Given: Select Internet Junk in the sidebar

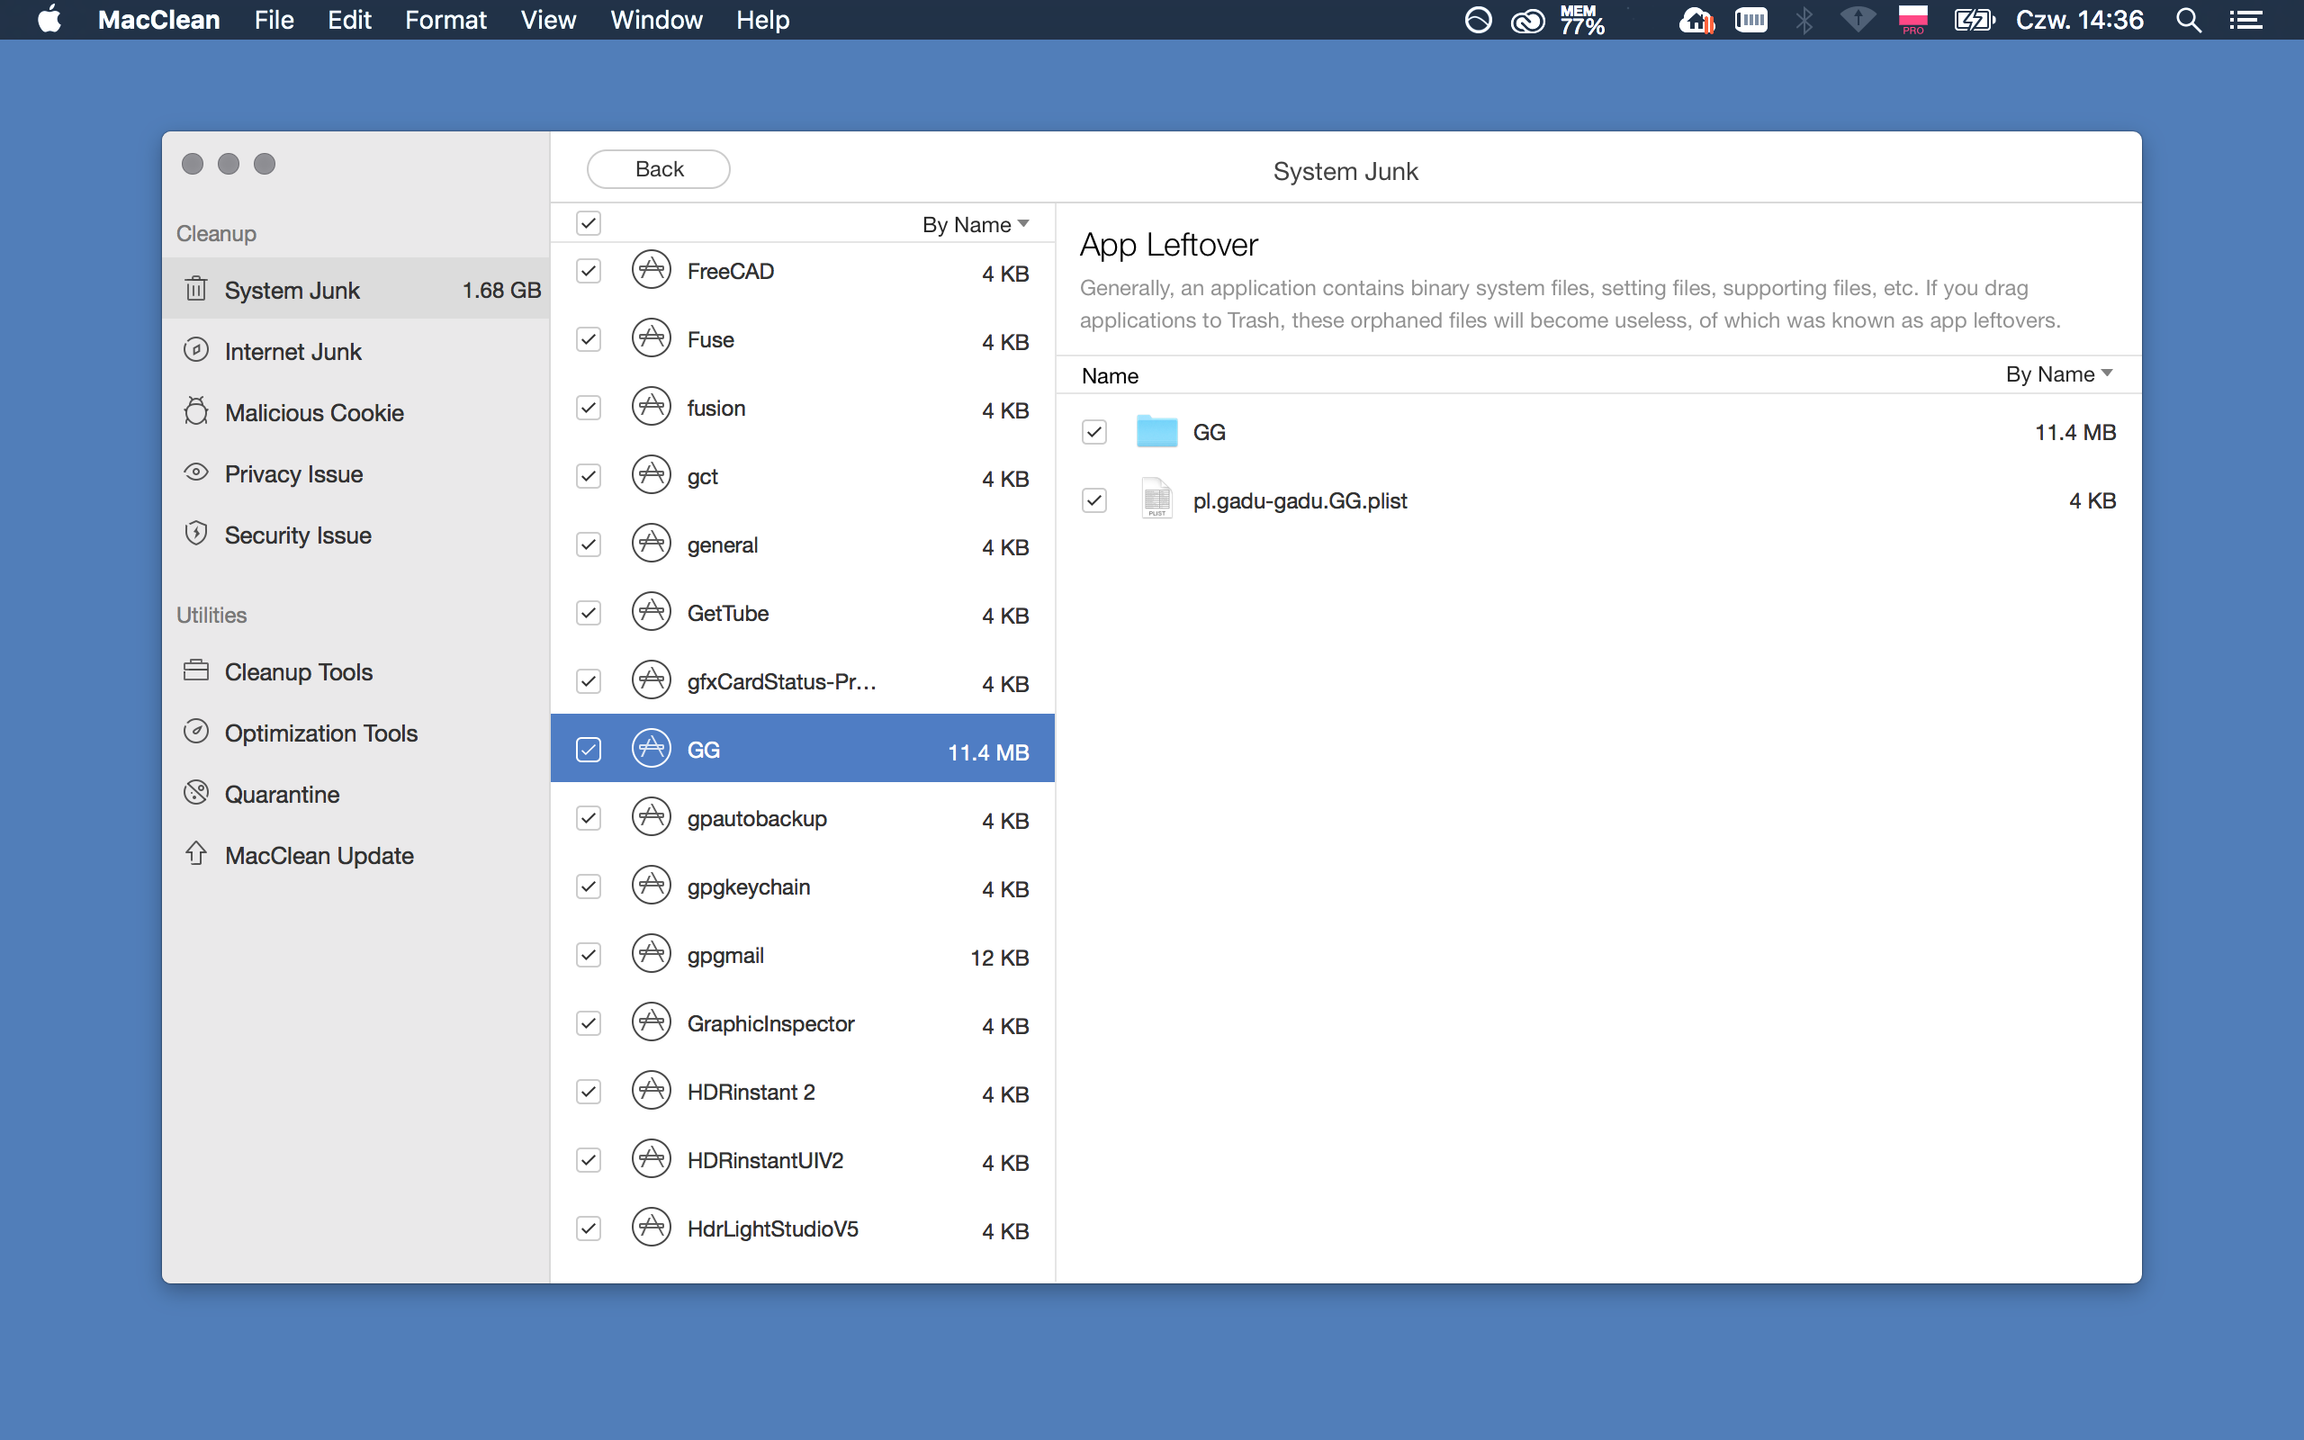Looking at the screenshot, I should pyautogui.click(x=356, y=351).
